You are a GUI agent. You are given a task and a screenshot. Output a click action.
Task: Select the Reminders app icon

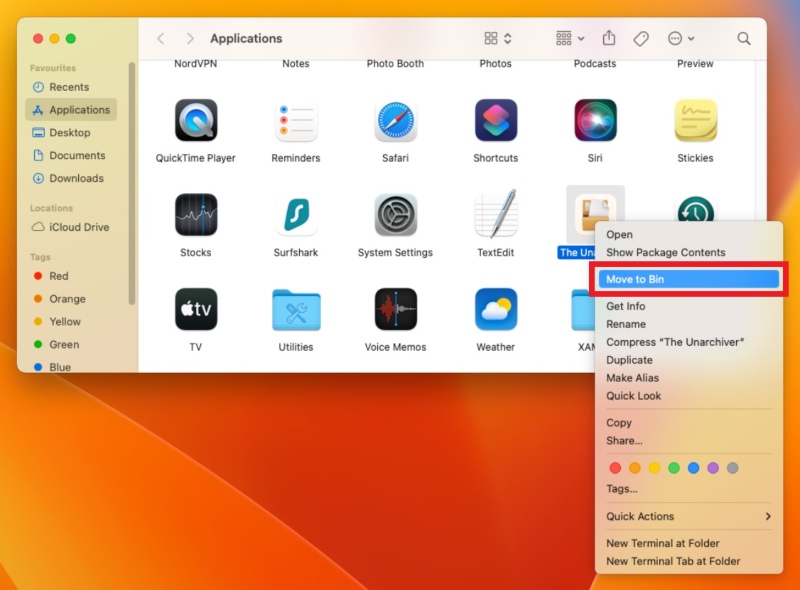[x=296, y=120]
